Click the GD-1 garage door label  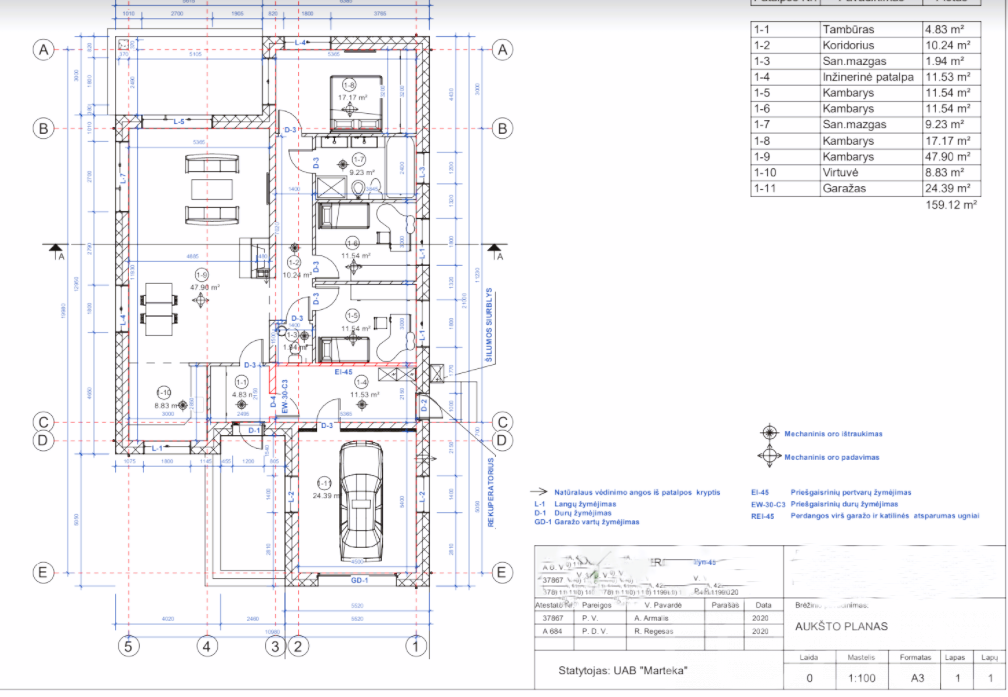tap(359, 581)
